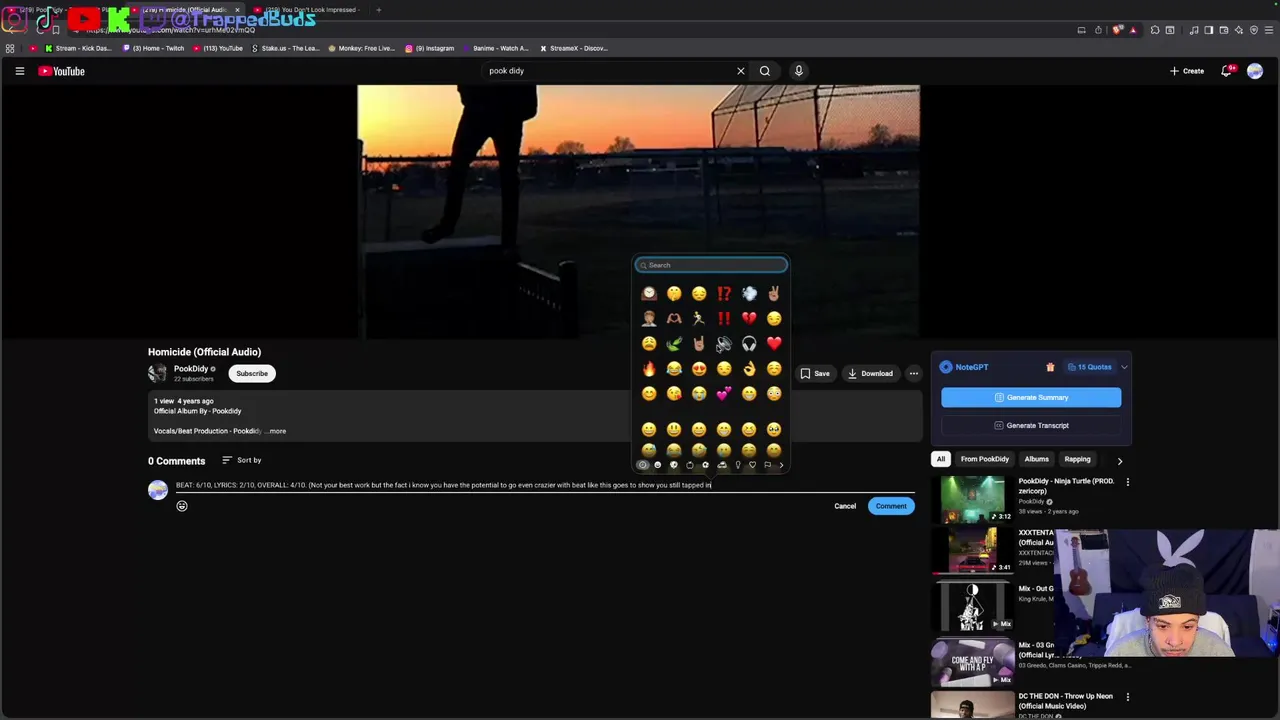Insert the heart hands emoji
The width and height of the screenshot is (1280, 720).
[674, 318]
